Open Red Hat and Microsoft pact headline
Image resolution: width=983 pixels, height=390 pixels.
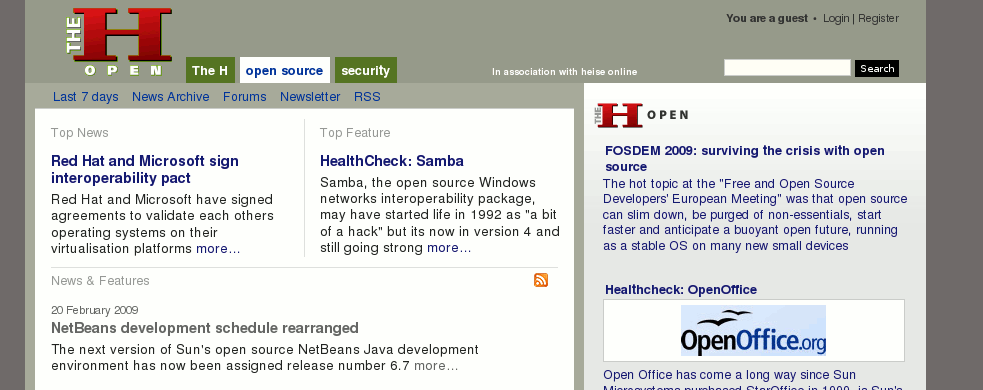tap(145, 169)
